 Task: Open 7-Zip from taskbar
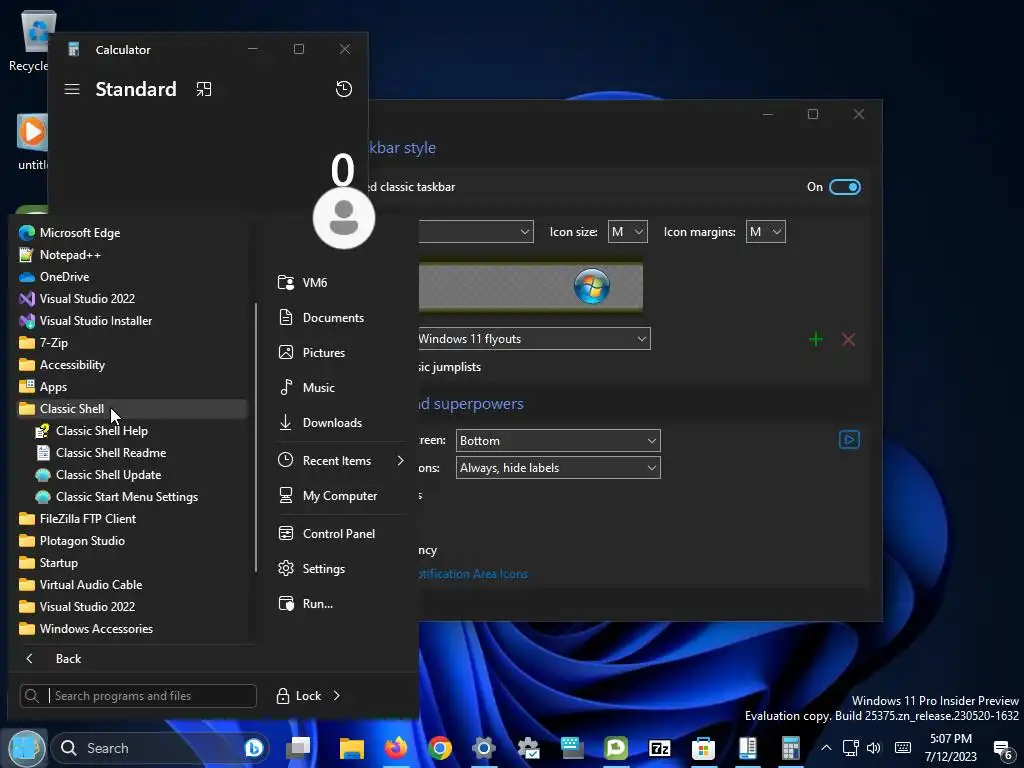[660, 748]
